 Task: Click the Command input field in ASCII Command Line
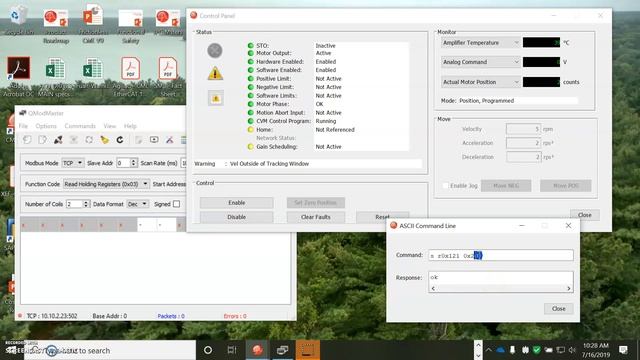(501, 256)
